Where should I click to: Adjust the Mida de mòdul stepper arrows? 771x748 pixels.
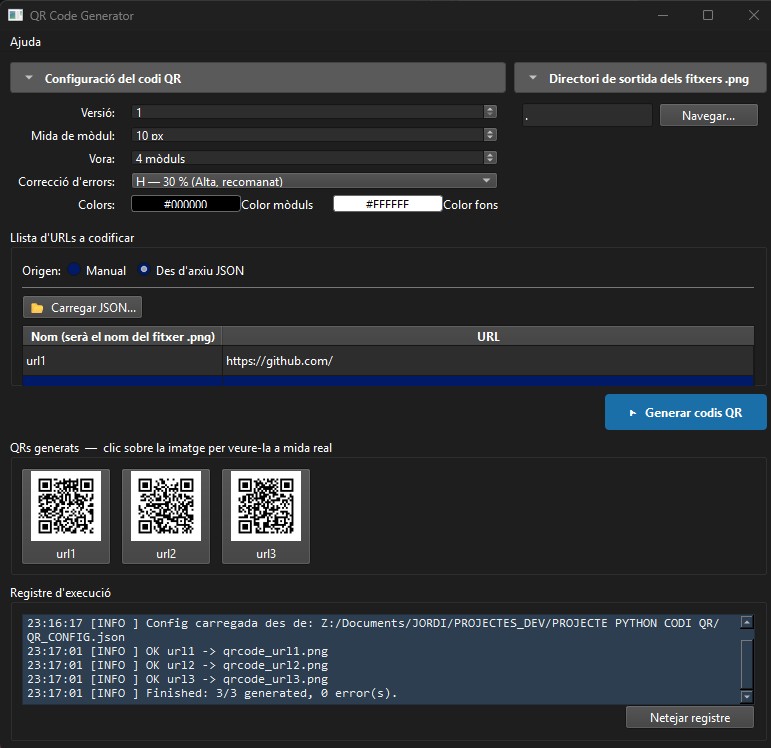490,135
